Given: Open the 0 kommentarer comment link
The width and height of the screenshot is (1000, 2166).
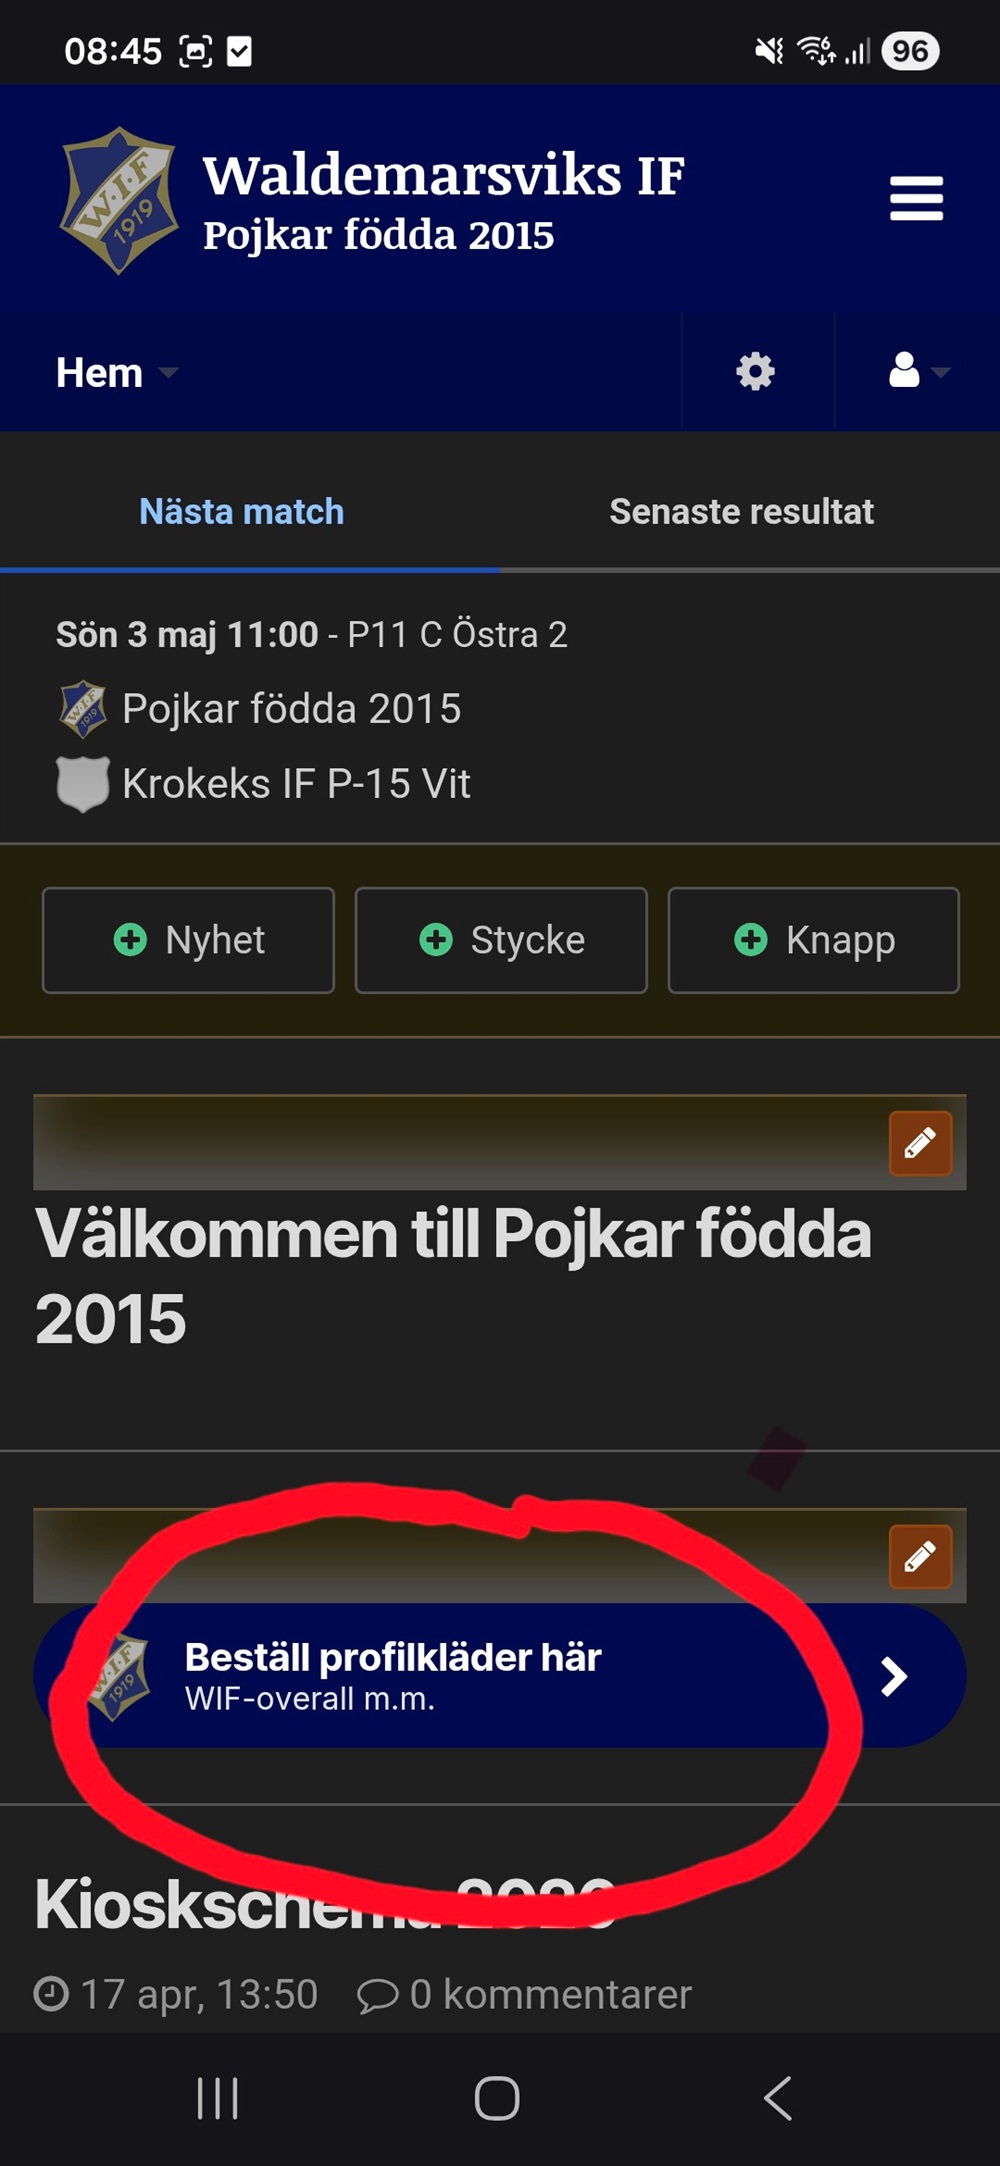Looking at the screenshot, I should [x=524, y=1995].
